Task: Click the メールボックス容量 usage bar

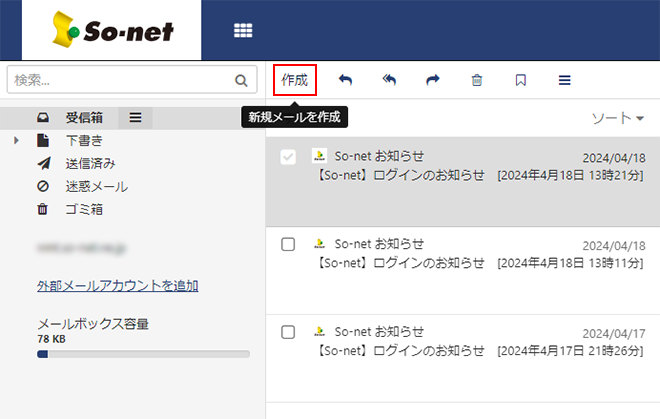Action: pyautogui.click(x=143, y=353)
